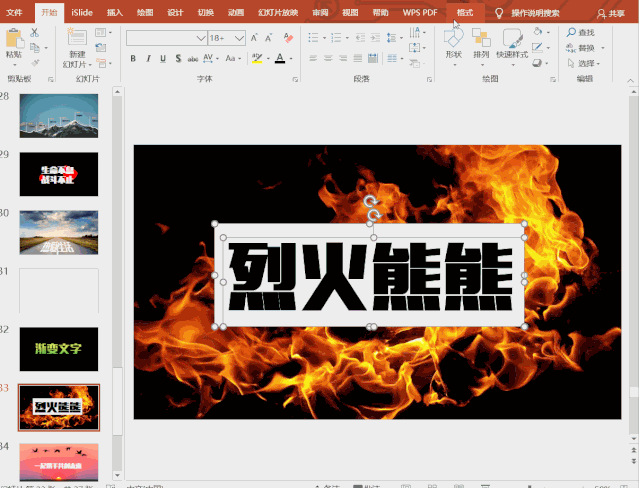Click the text shadow S icon

coord(178,58)
